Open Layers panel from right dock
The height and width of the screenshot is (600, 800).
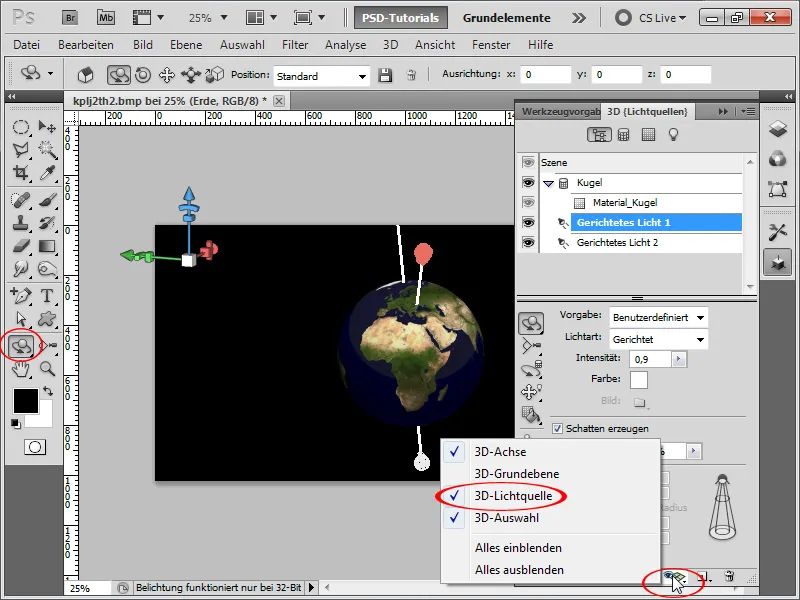click(x=778, y=129)
